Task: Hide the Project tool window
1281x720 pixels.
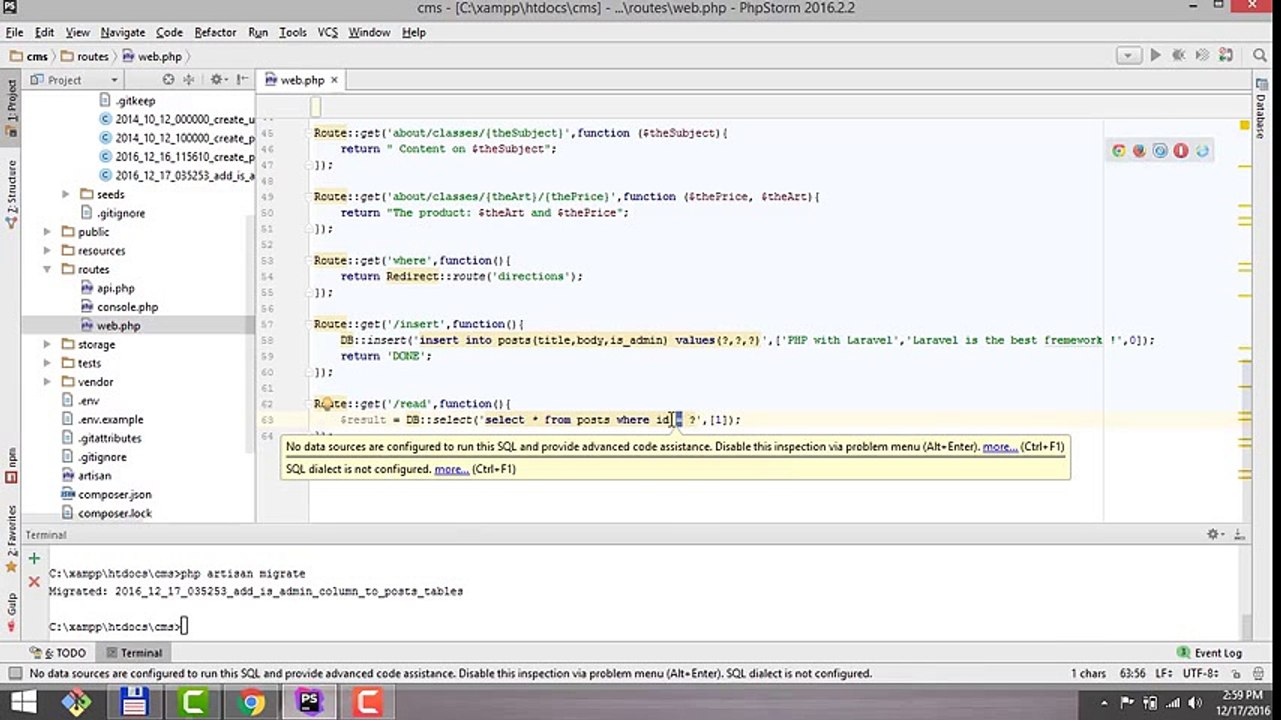Action: click(x=240, y=80)
